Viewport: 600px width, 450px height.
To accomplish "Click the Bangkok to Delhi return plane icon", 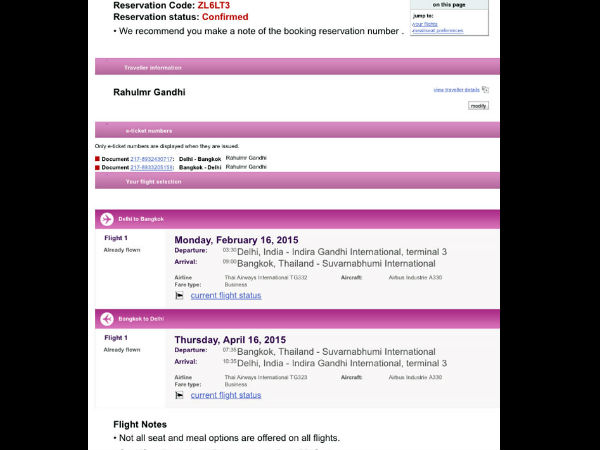I will (106, 319).
